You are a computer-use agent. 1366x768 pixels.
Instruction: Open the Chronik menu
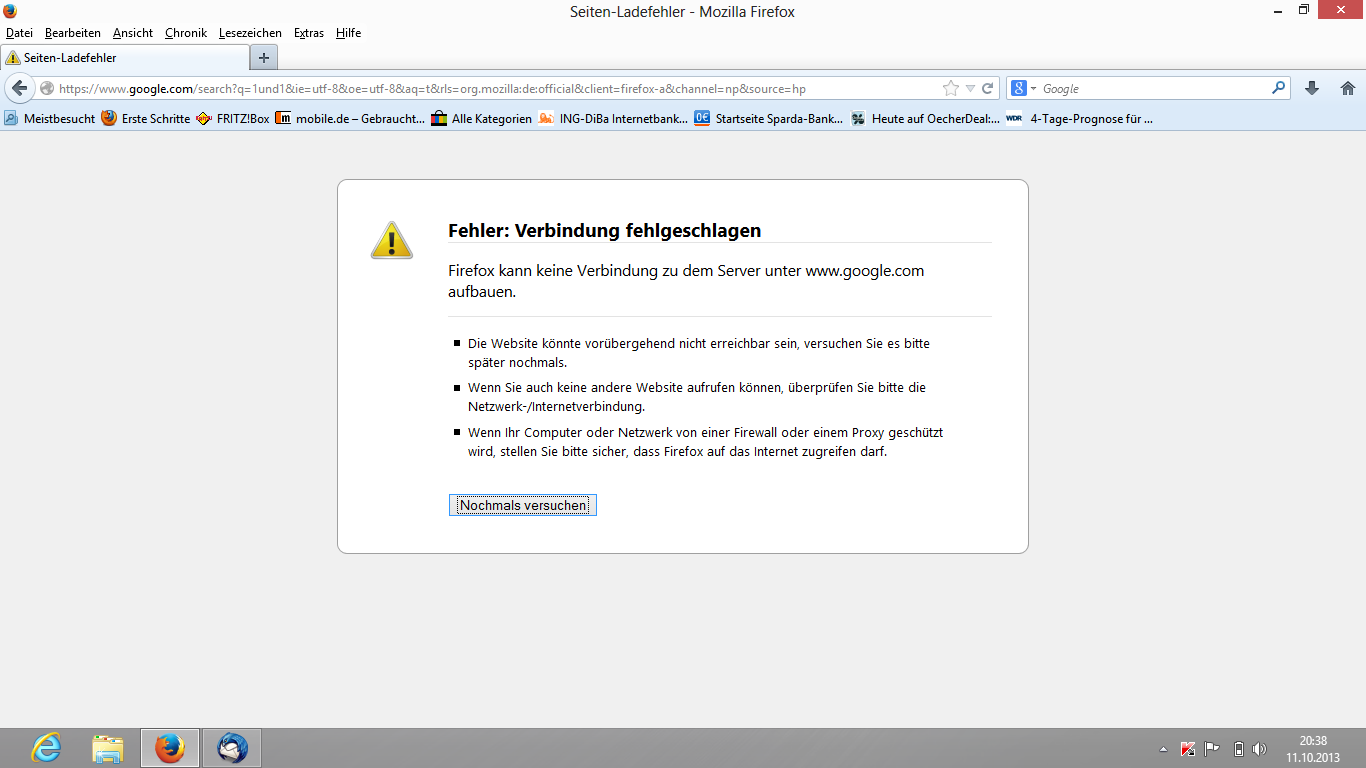(x=185, y=33)
